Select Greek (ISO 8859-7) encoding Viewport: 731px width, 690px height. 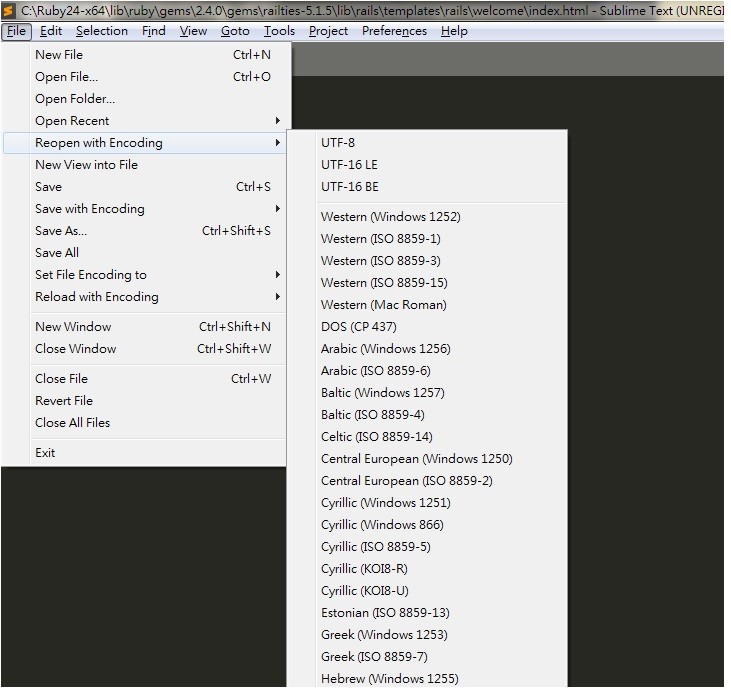(428, 656)
